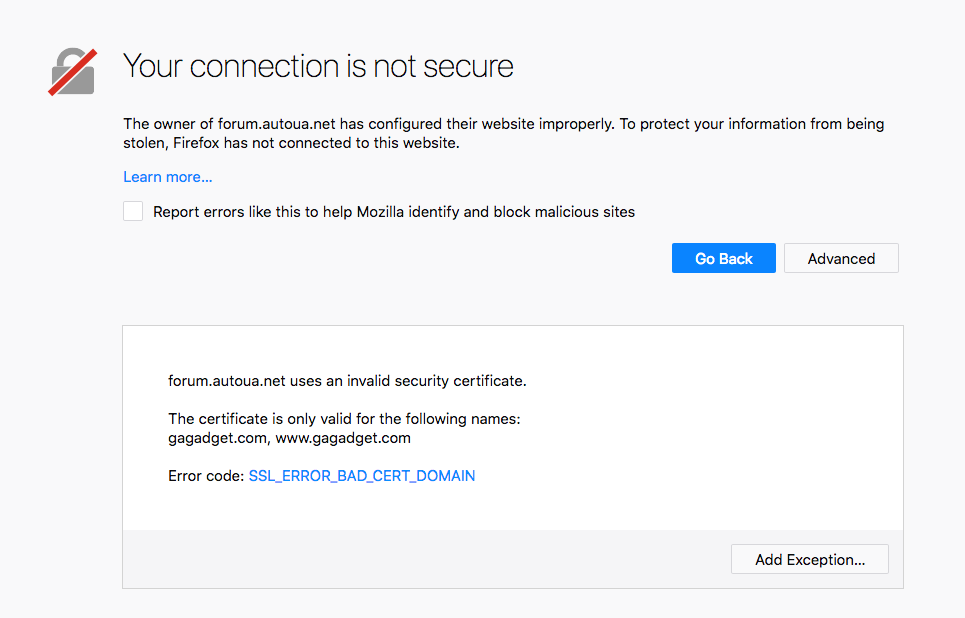Click the 'Error code:' label

pos(206,476)
